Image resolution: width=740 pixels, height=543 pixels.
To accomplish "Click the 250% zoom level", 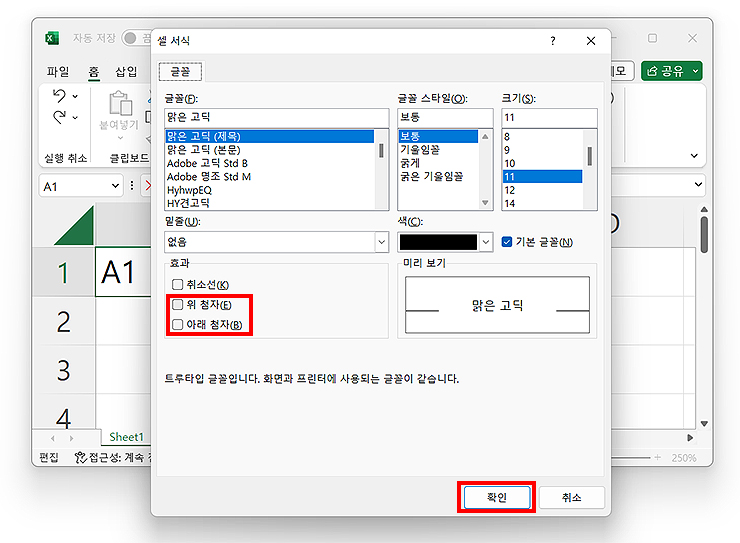I will (x=684, y=458).
